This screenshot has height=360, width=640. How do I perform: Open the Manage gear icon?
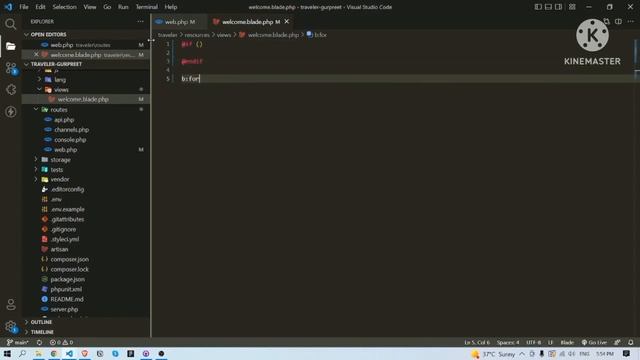click(x=11, y=326)
